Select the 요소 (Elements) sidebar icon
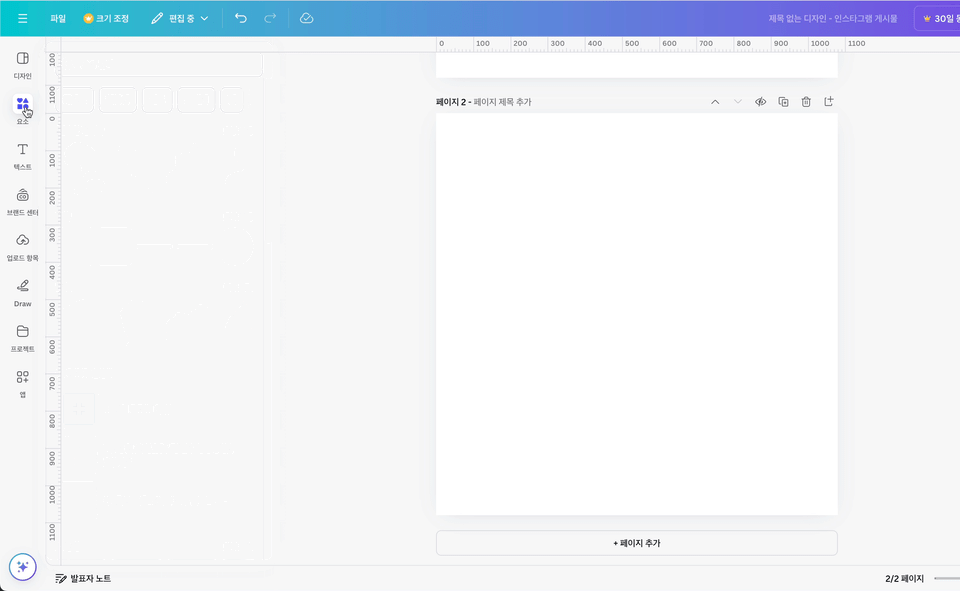The image size is (960, 591). (22, 110)
